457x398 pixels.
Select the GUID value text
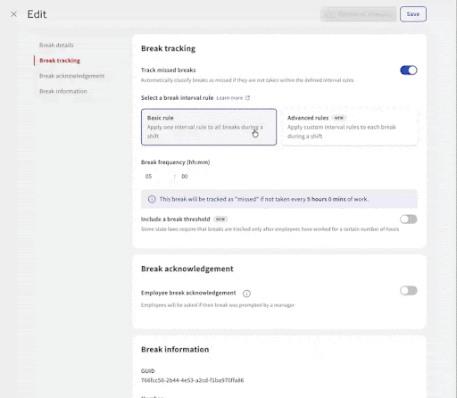tap(192, 380)
